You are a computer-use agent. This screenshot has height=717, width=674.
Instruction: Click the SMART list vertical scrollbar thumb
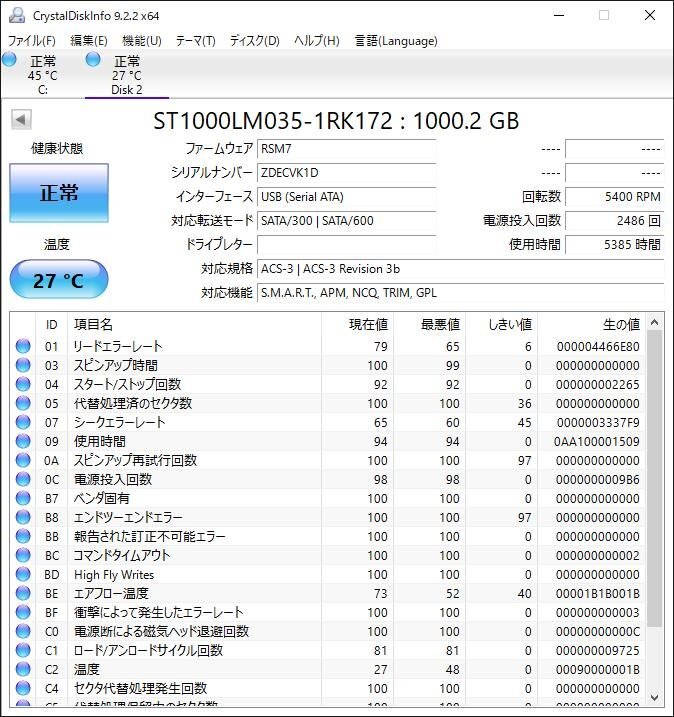pos(654,478)
